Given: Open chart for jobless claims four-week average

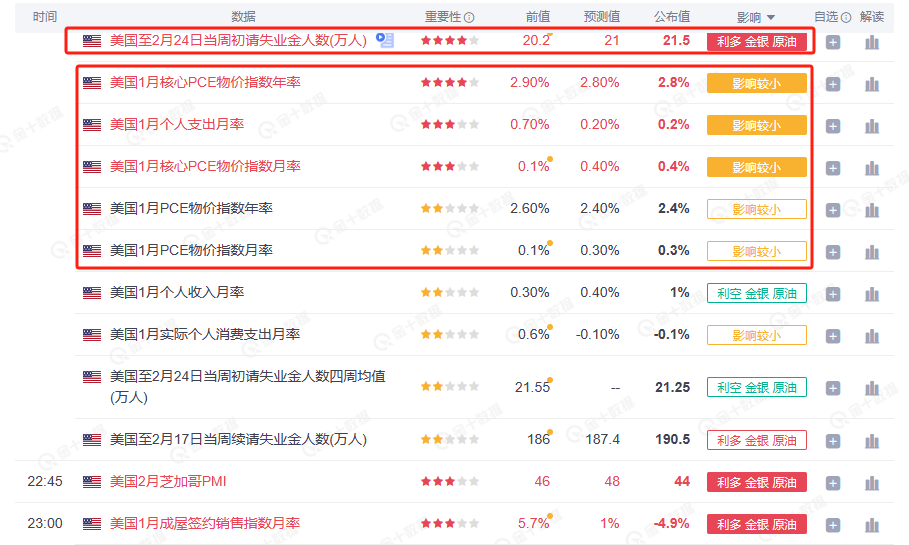Looking at the screenshot, I should point(872,388).
